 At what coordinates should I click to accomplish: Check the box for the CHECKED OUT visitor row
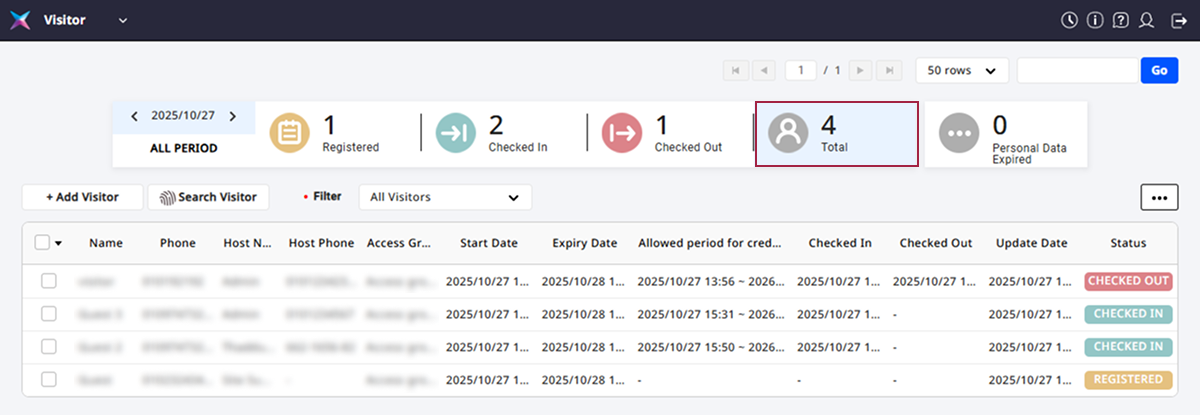coord(48,281)
